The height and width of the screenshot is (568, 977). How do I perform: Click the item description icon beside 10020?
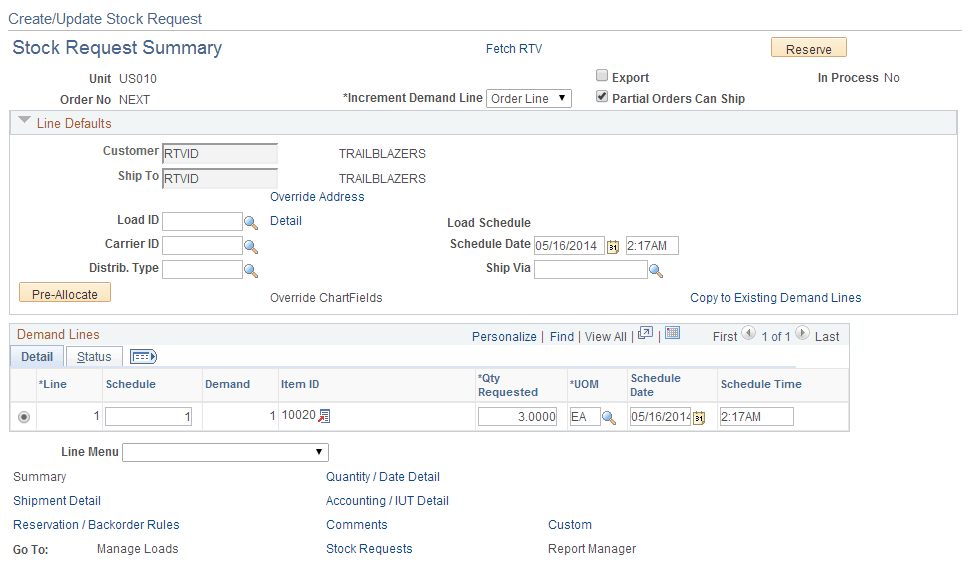tap(324, 416)
